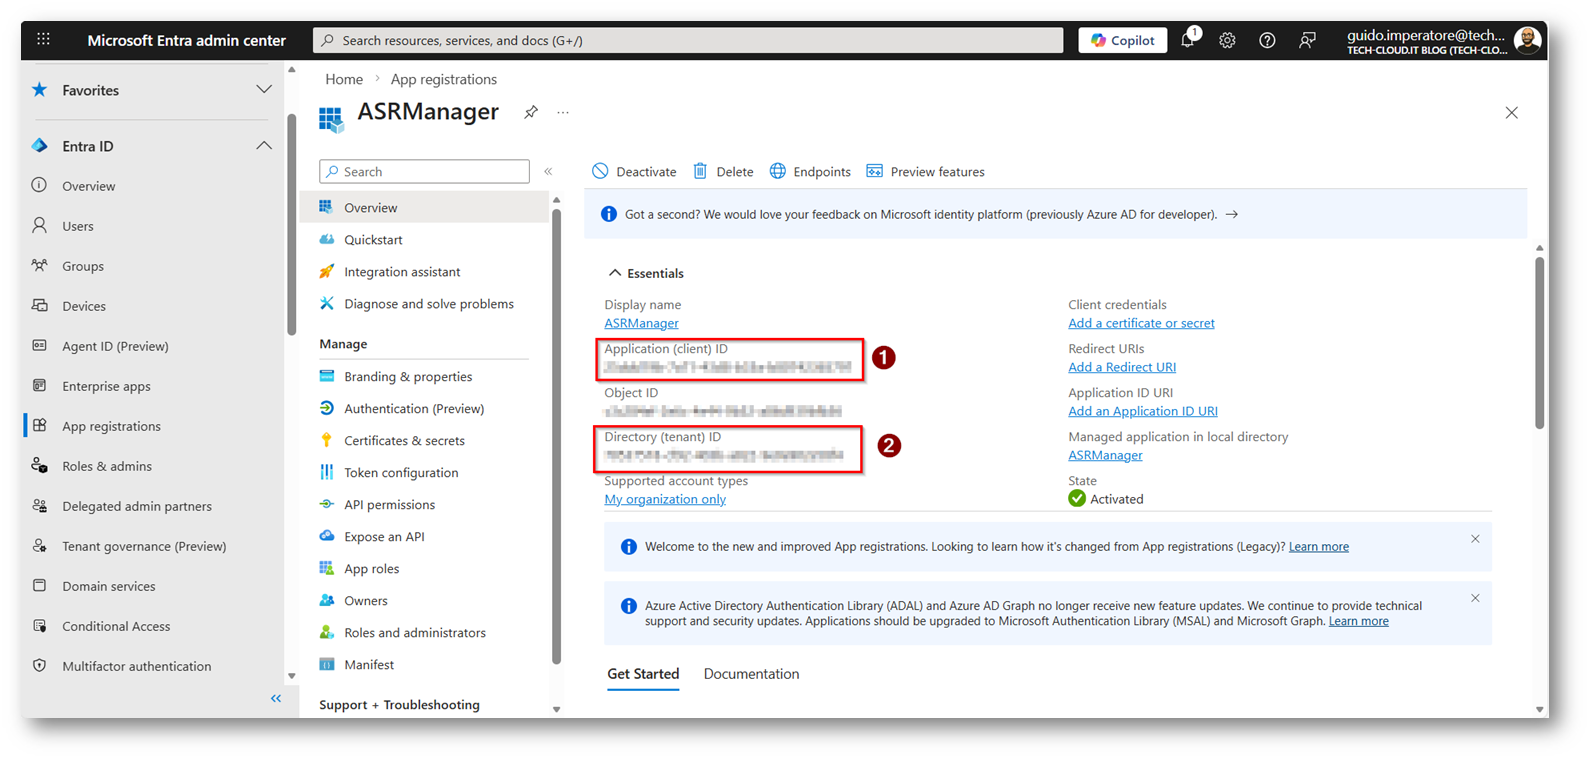Focus the top search resources box

tap(688, 40)
